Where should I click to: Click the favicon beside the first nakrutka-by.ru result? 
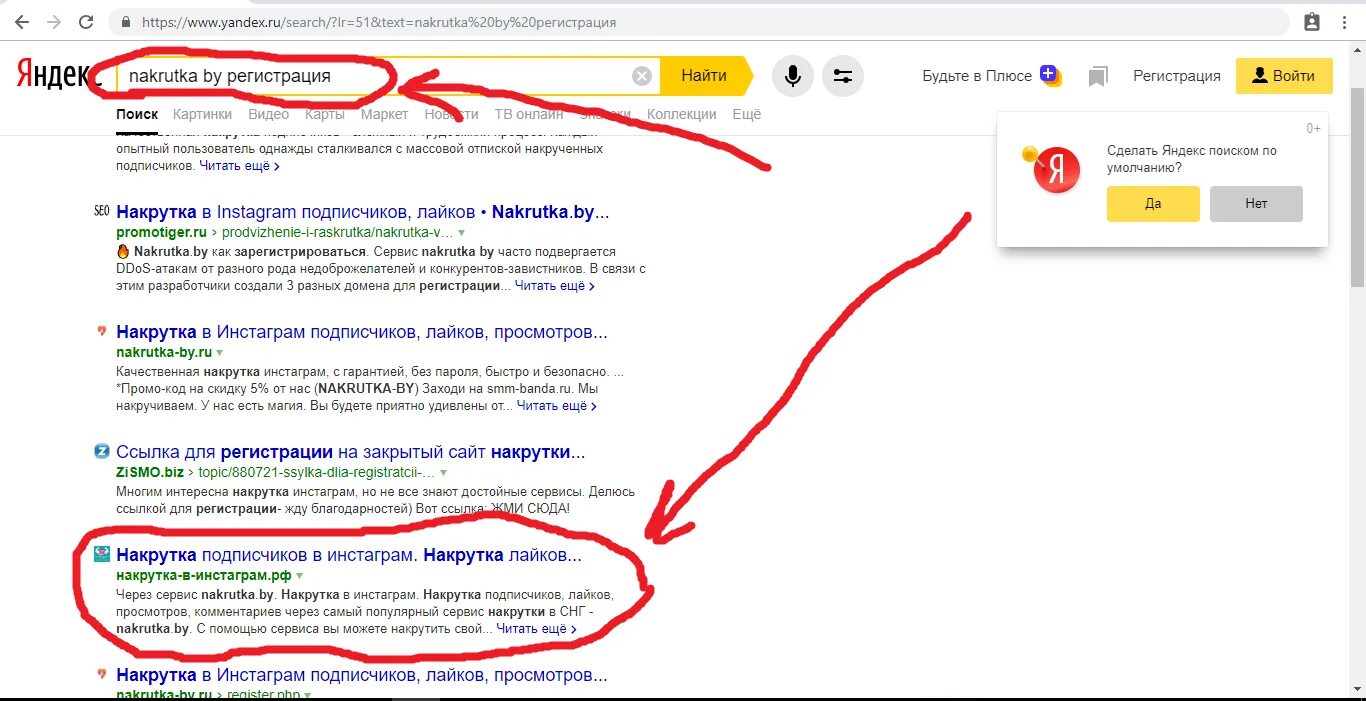click(x=101, y=331)
